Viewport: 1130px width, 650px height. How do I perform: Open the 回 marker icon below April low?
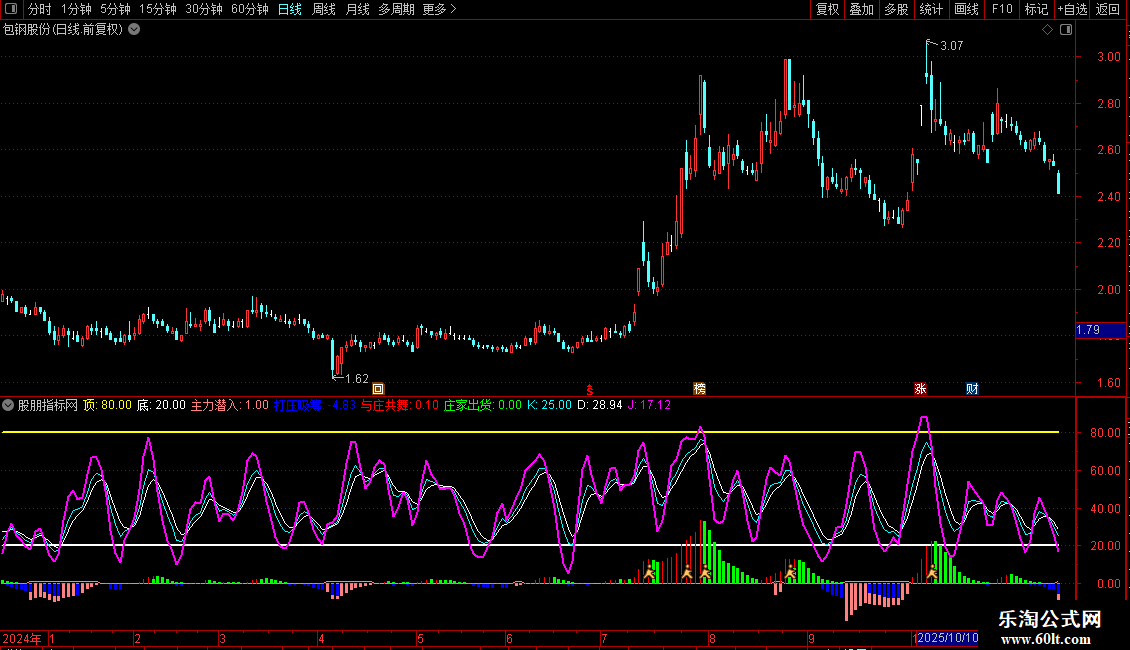(x=378, y=389)
